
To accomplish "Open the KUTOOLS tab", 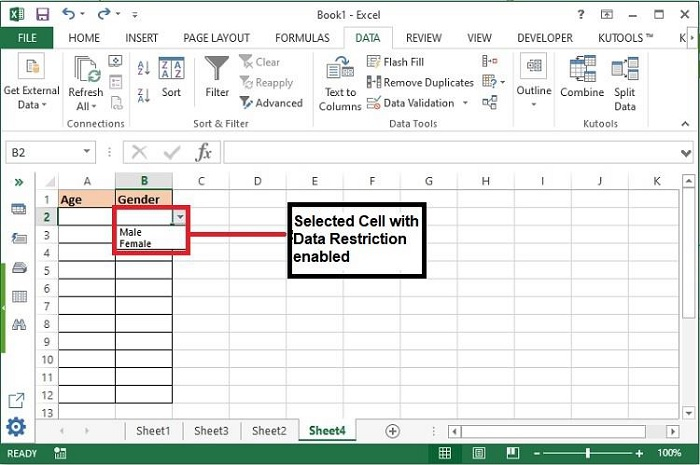I will pos(625,38).
